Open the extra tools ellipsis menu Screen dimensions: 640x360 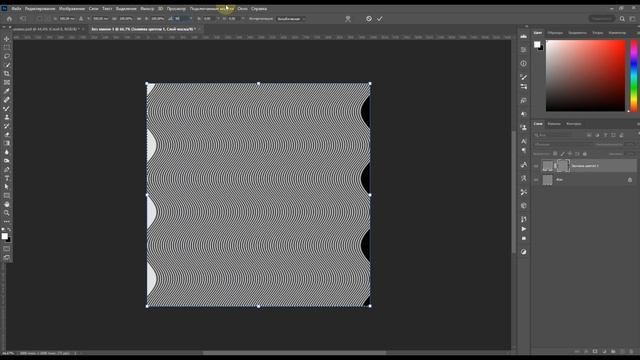point(7,222)
